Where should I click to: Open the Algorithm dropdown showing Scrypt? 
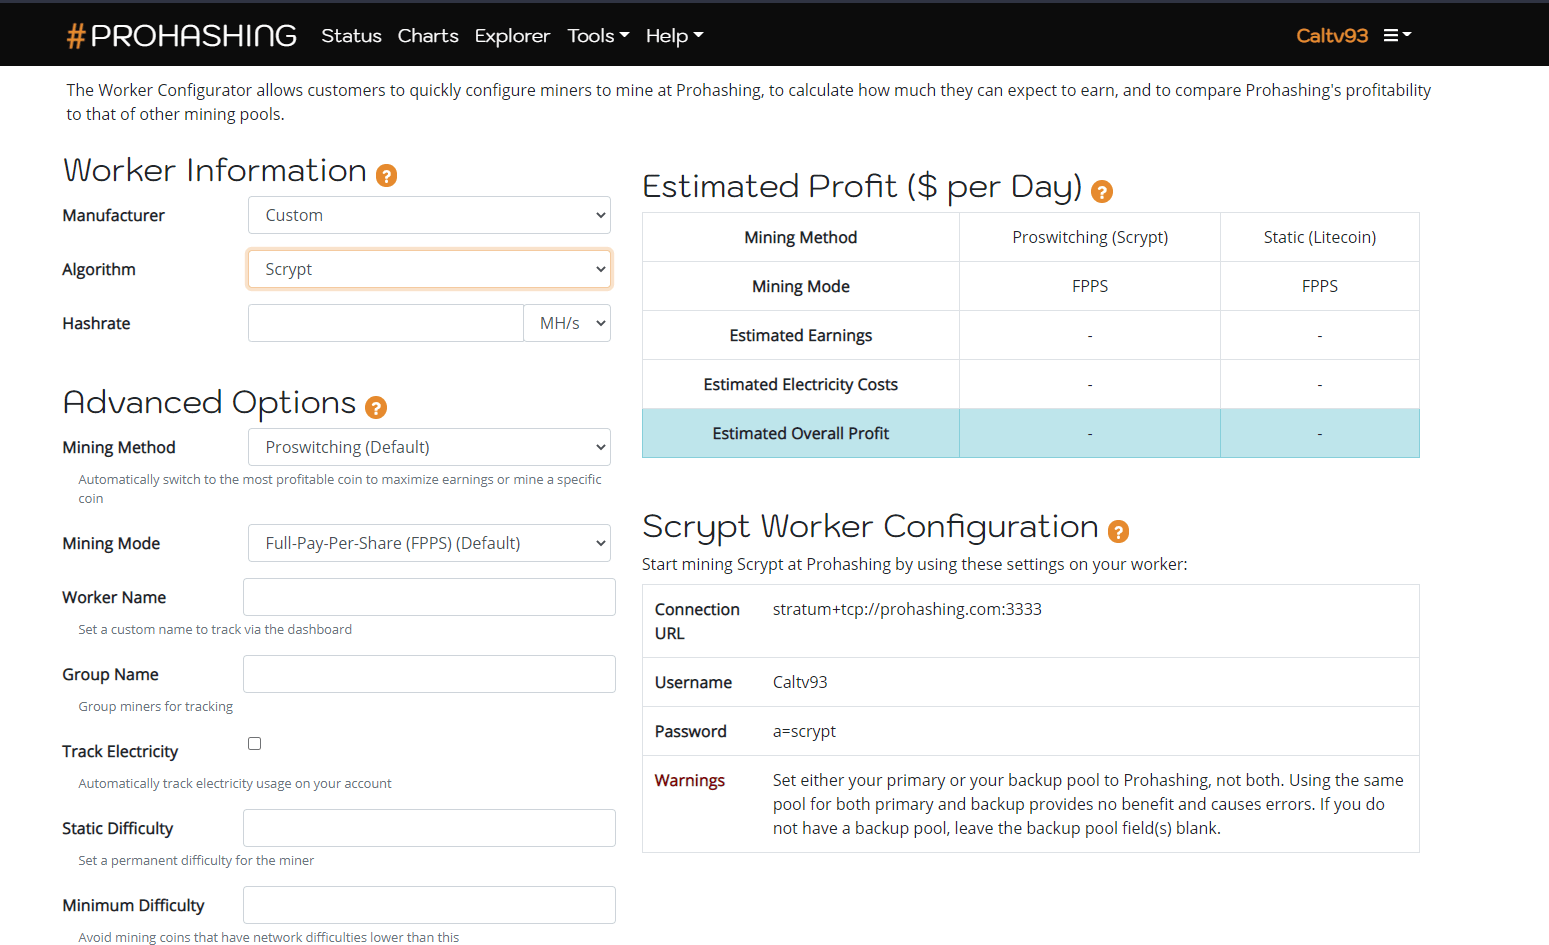pyautogui.click(x=429, y=269)
